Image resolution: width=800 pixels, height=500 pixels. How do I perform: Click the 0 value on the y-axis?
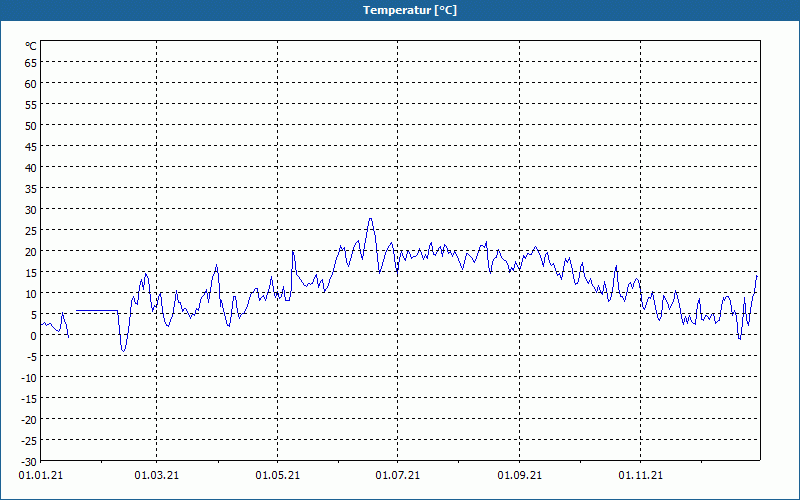33,335
